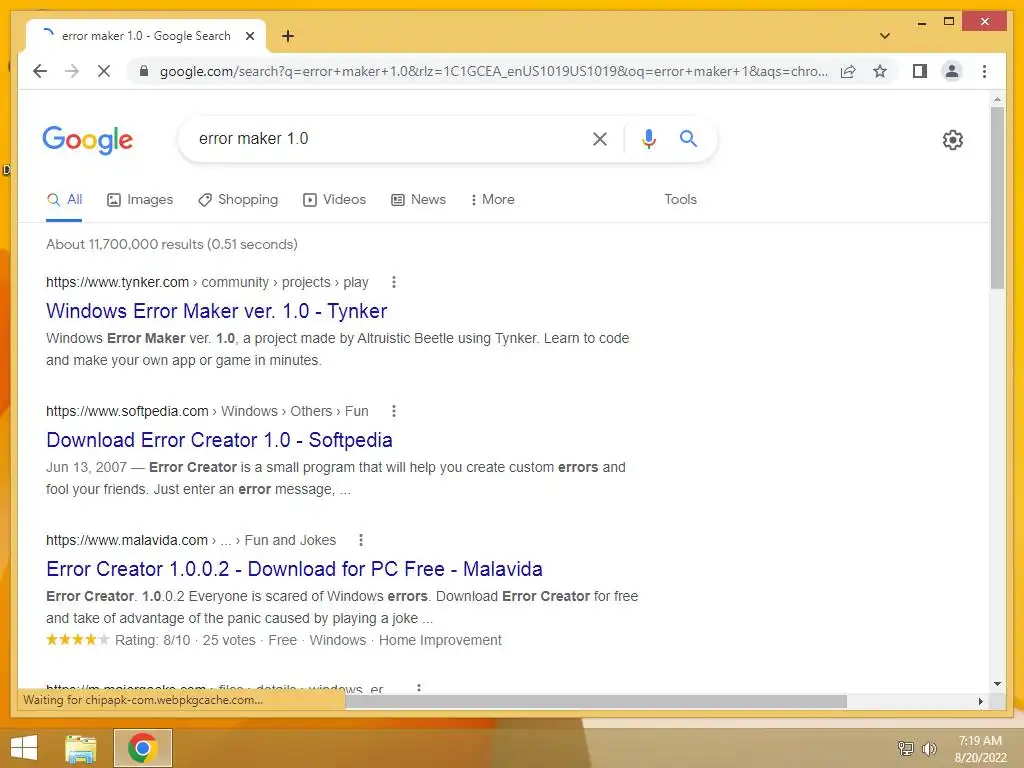Viewport: 1024px width, 768px height.
Task: Open the Chrome profile avatar
Action: tap(952, 71)
